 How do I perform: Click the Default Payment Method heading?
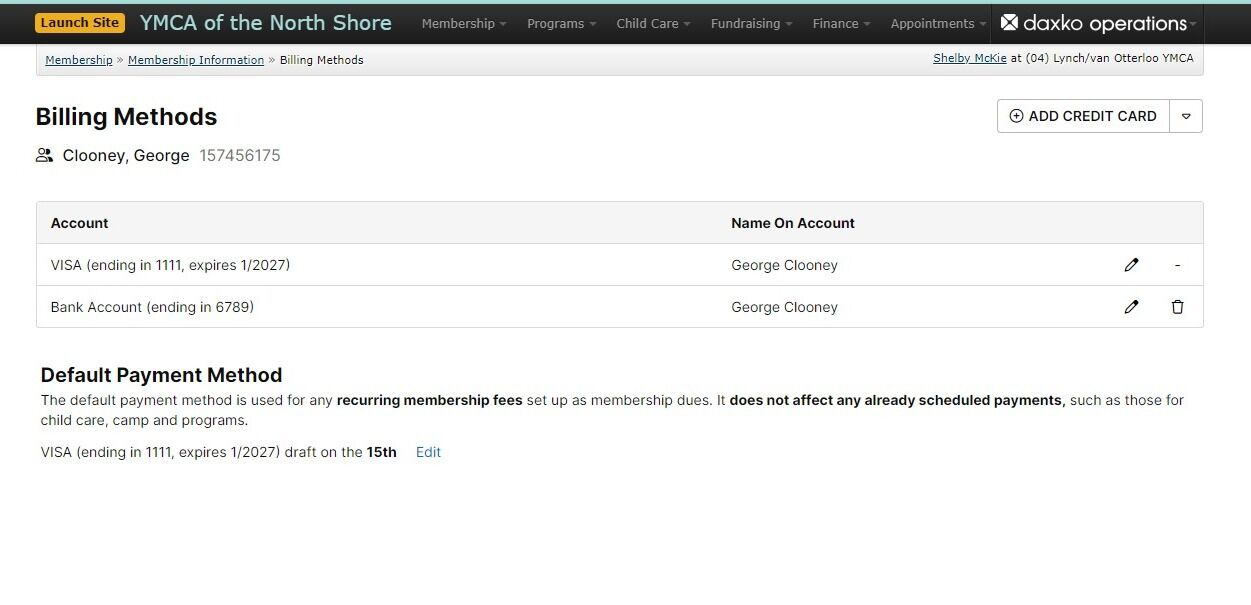[161, 375]
